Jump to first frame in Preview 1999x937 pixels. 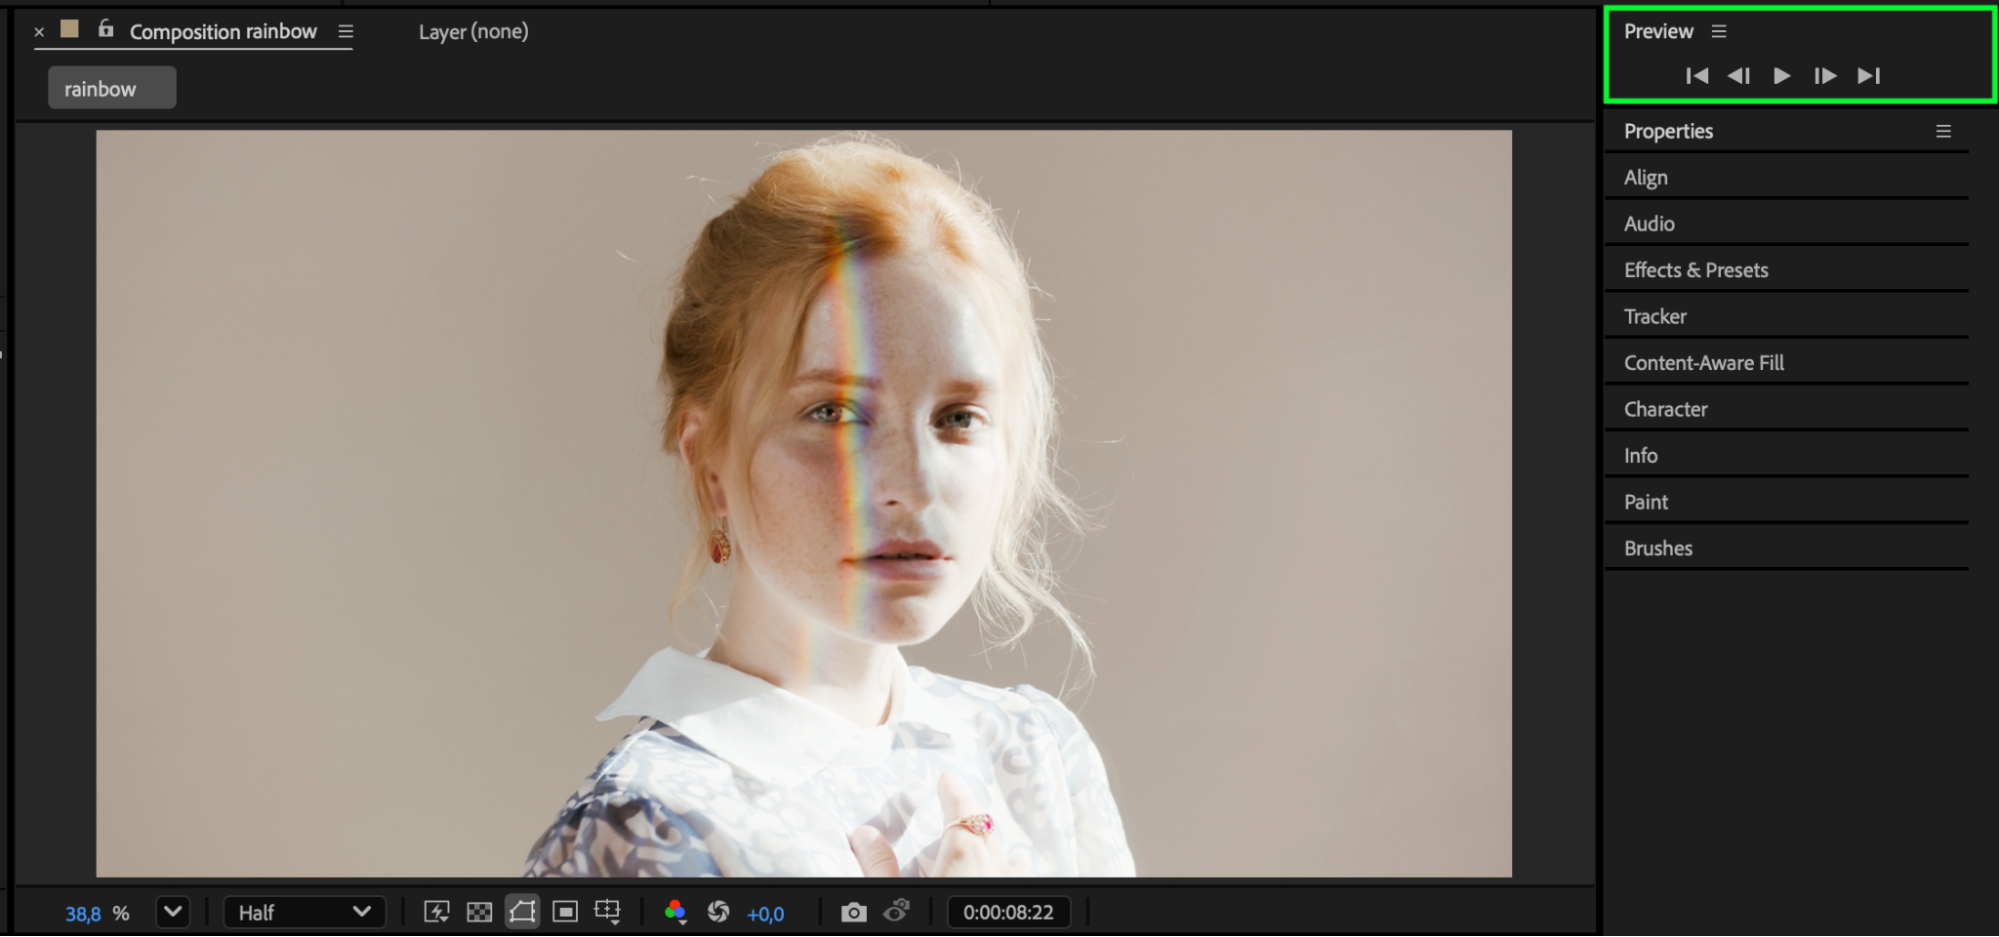[x=1696, y=76]
